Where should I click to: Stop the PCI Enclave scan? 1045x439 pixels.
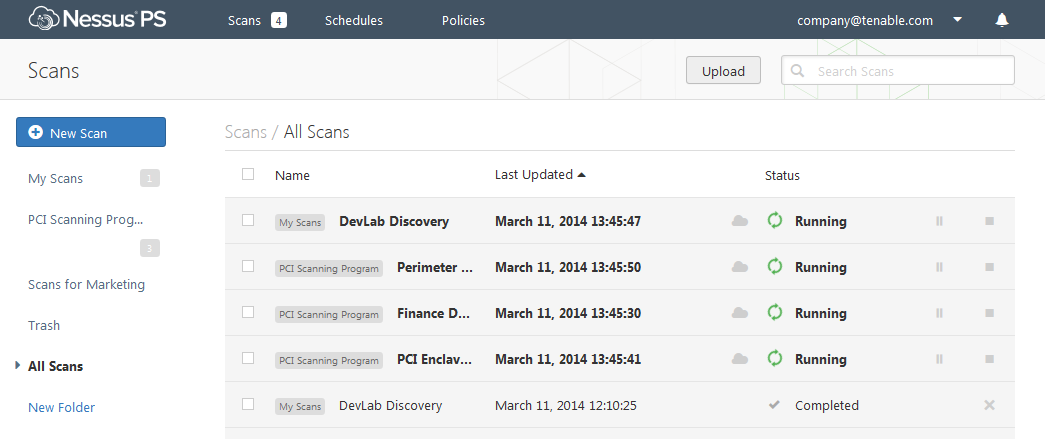[989, 359]
